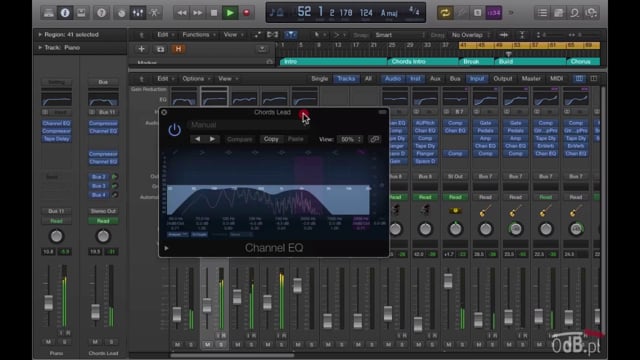Toggle the Master channel filter button
The width and height of the screenshot is (640, 360).
[531, 78]
